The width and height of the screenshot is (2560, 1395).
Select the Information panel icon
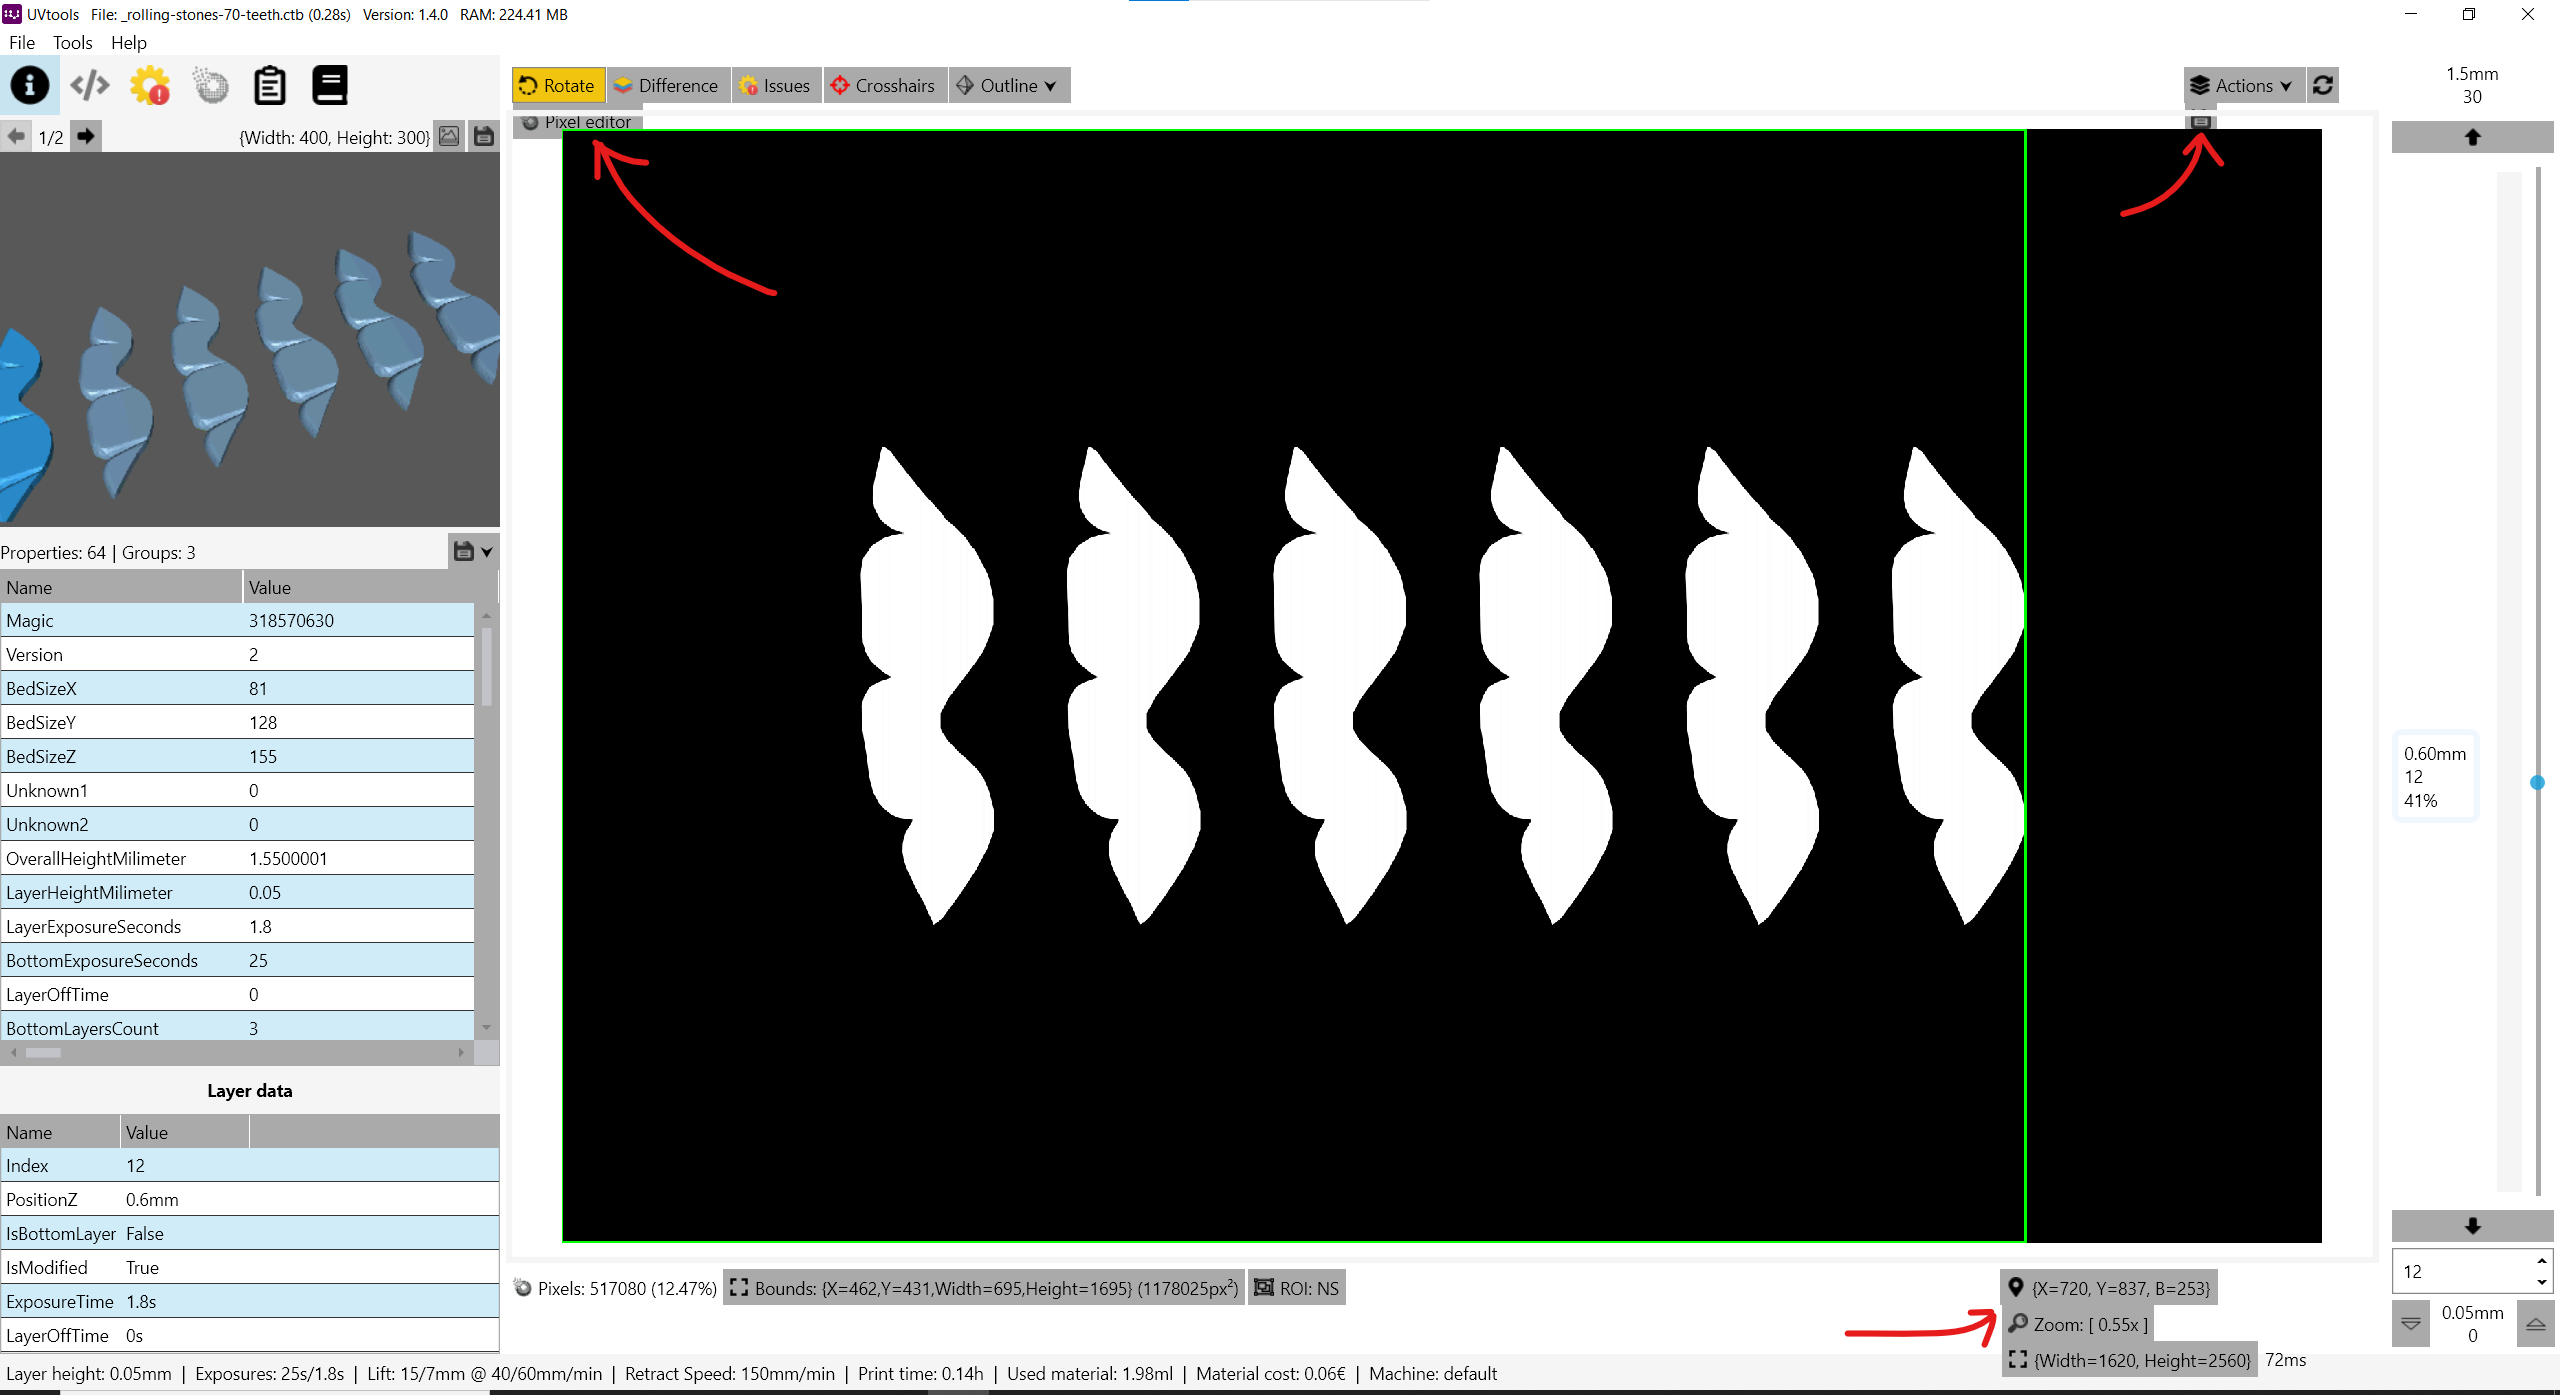point(30,86)
